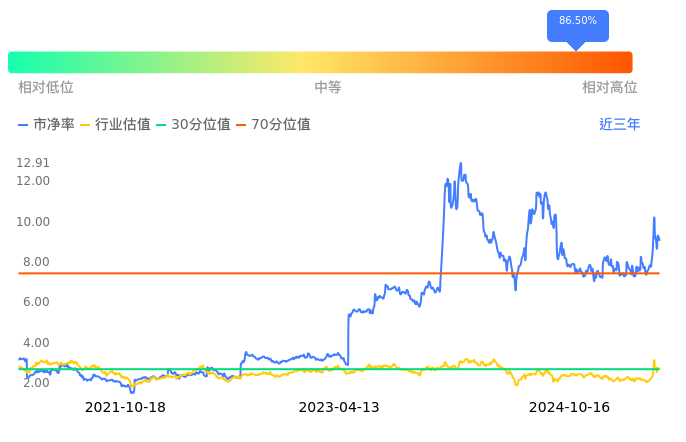Click the orange line marker beside 70分位值
The image size is (686, 442).
(x=241, y=125)
